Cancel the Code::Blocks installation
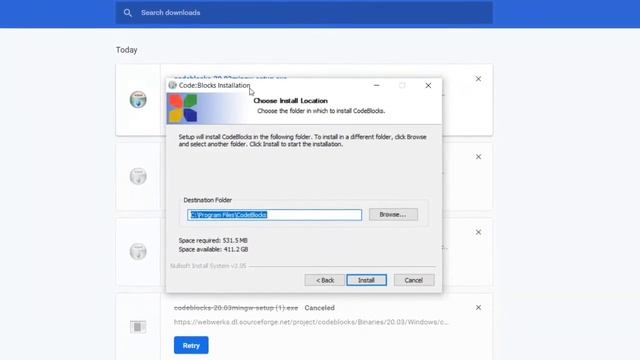Screen dimensions: 640x360 click(x=414, y=280)
